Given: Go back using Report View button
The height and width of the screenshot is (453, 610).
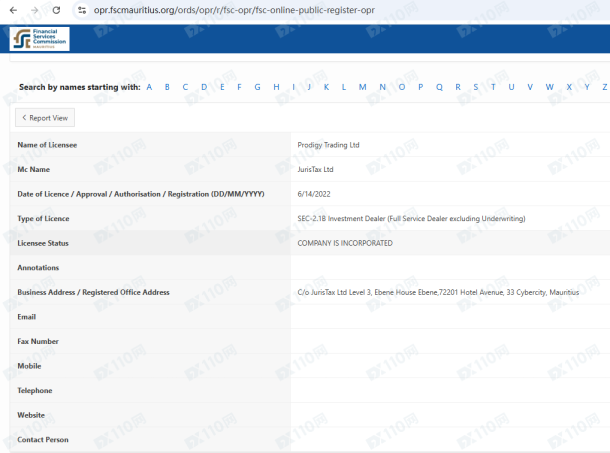Looking at the screenshot, I should coord(45,118).
